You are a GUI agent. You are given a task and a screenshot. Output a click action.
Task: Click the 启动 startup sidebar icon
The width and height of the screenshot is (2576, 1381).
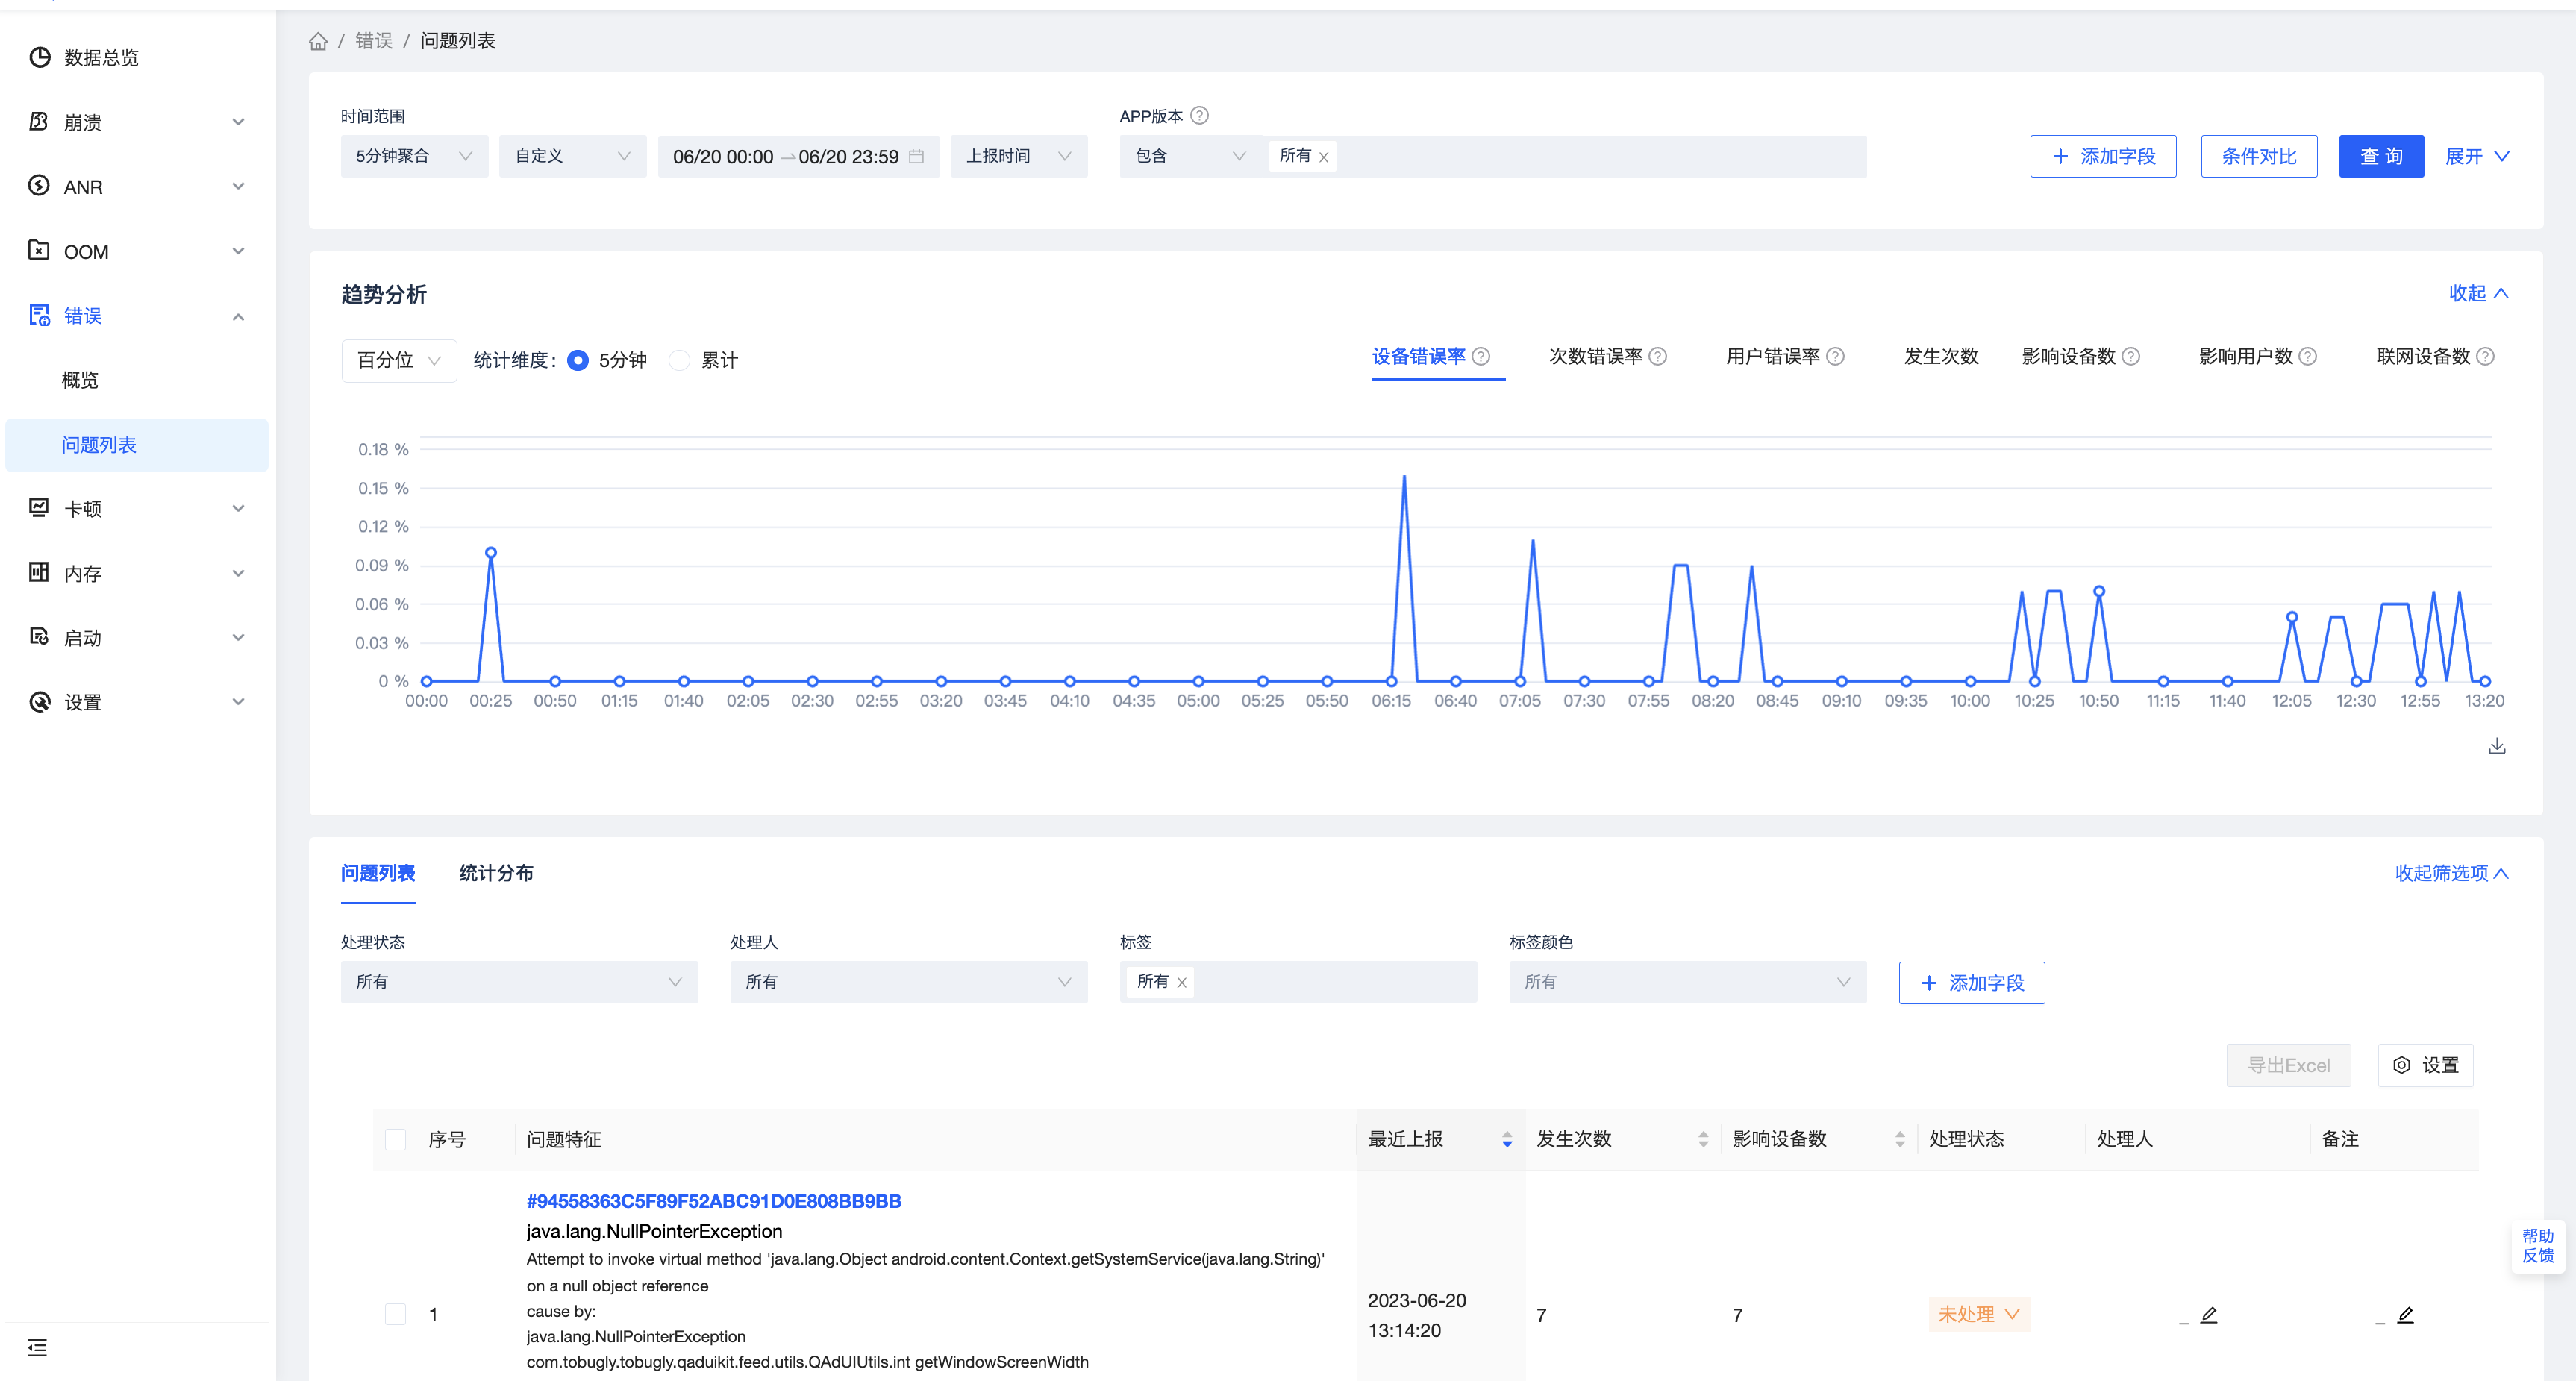(39, 637)
